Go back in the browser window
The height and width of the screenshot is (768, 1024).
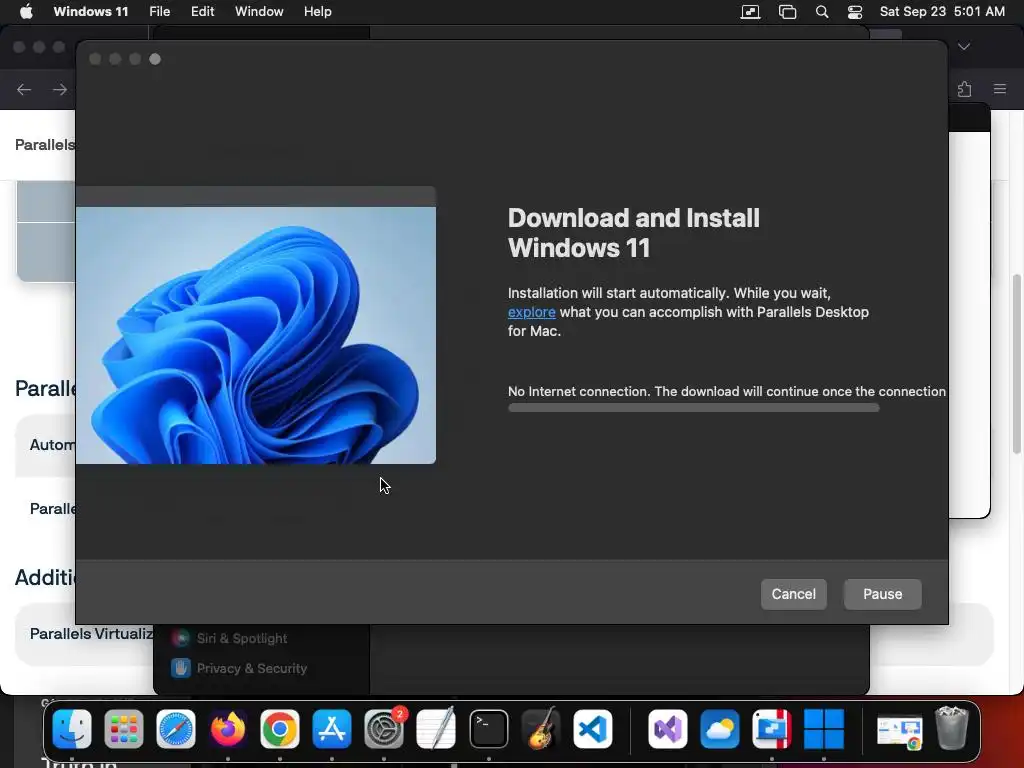[x=24, y=89]
